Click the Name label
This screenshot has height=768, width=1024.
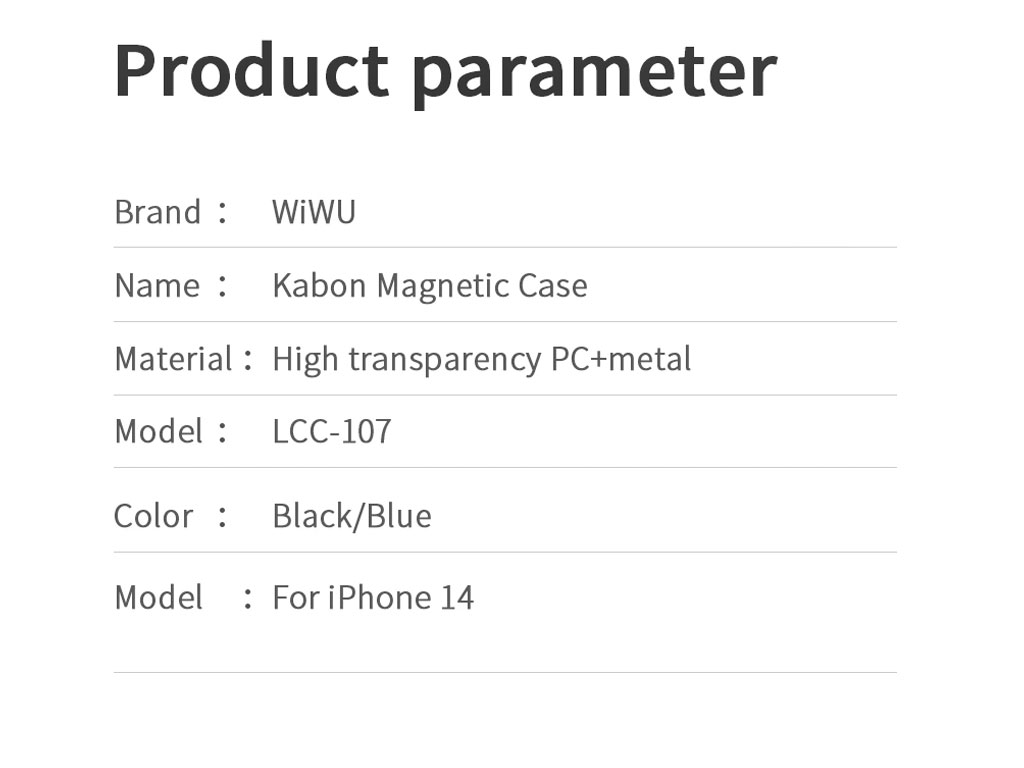click(x=157, y=286)
